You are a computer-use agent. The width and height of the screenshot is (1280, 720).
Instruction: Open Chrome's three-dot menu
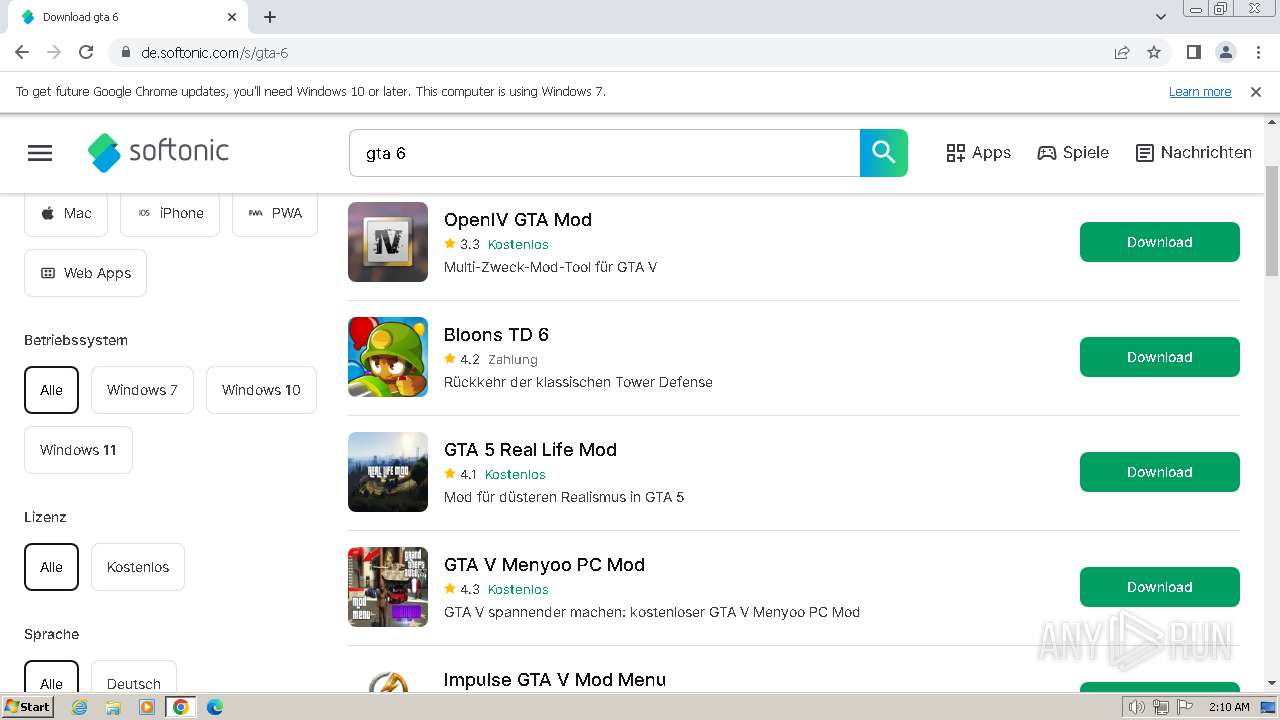pos(1257,52)
